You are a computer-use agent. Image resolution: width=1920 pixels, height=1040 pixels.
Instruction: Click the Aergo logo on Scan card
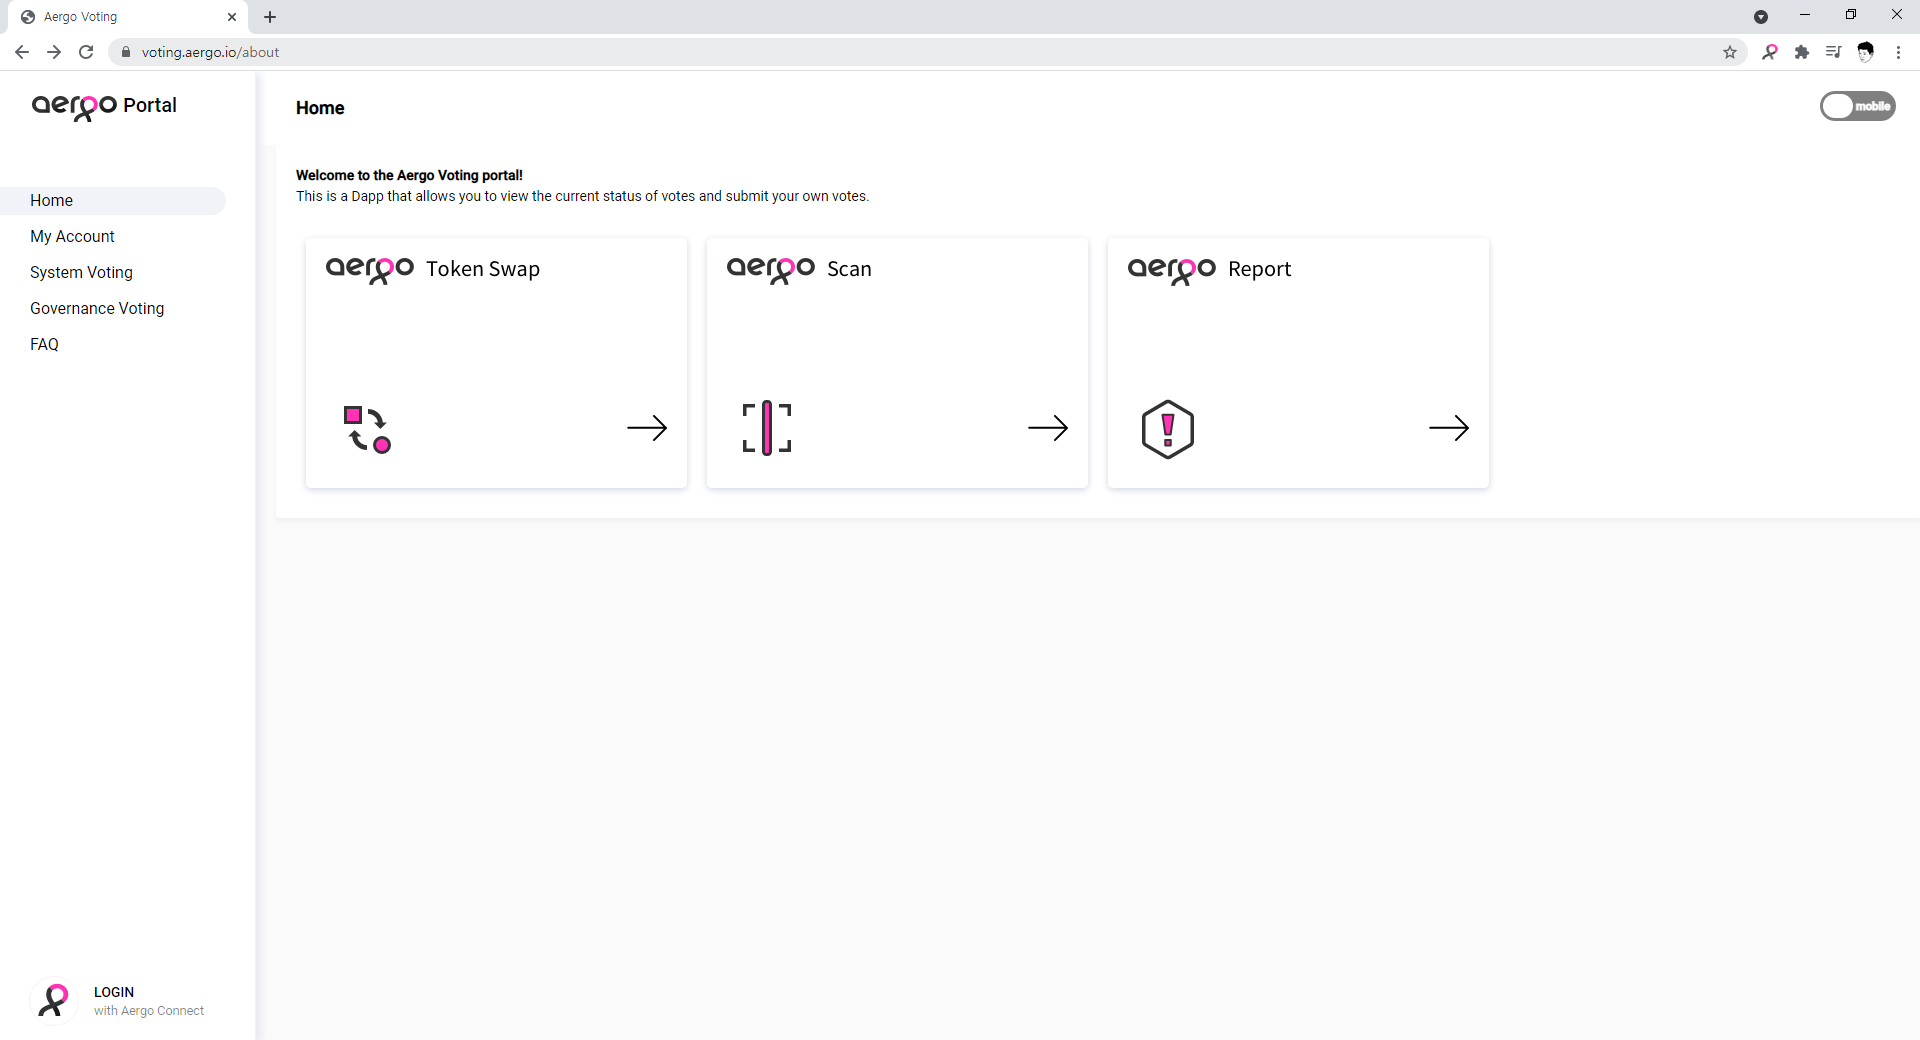[x=771, y=269]
